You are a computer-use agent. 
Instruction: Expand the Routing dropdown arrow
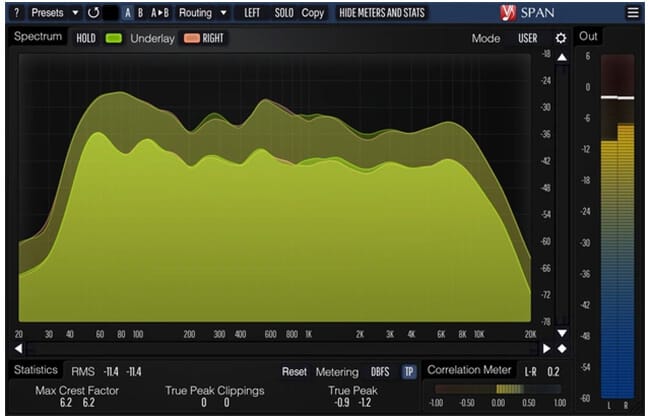pyautogui.click(x=223, y=13)
